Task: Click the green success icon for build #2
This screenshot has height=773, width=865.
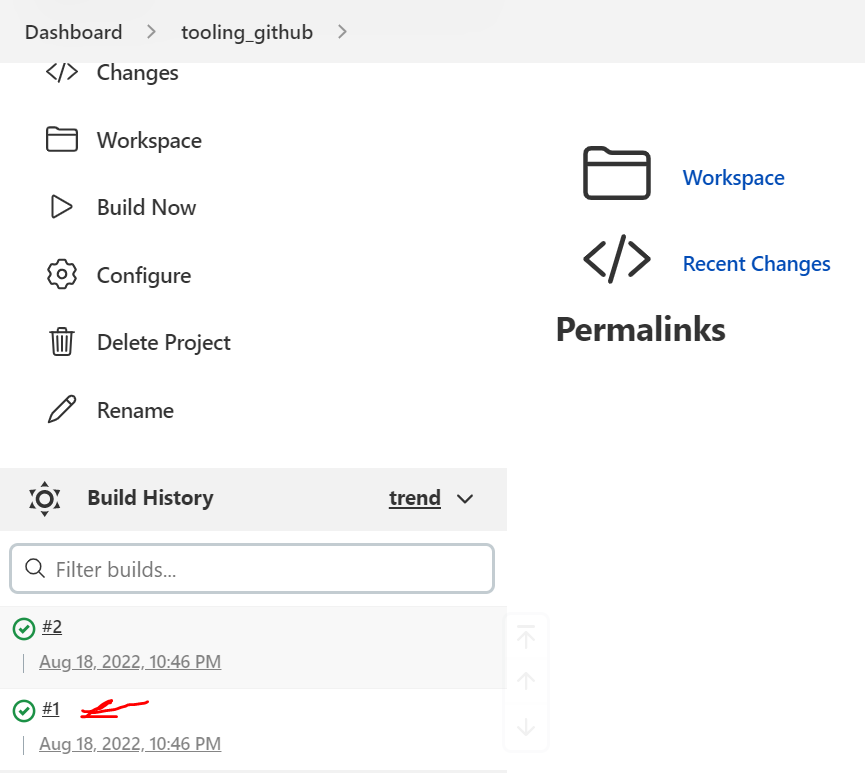Action: 24,628
